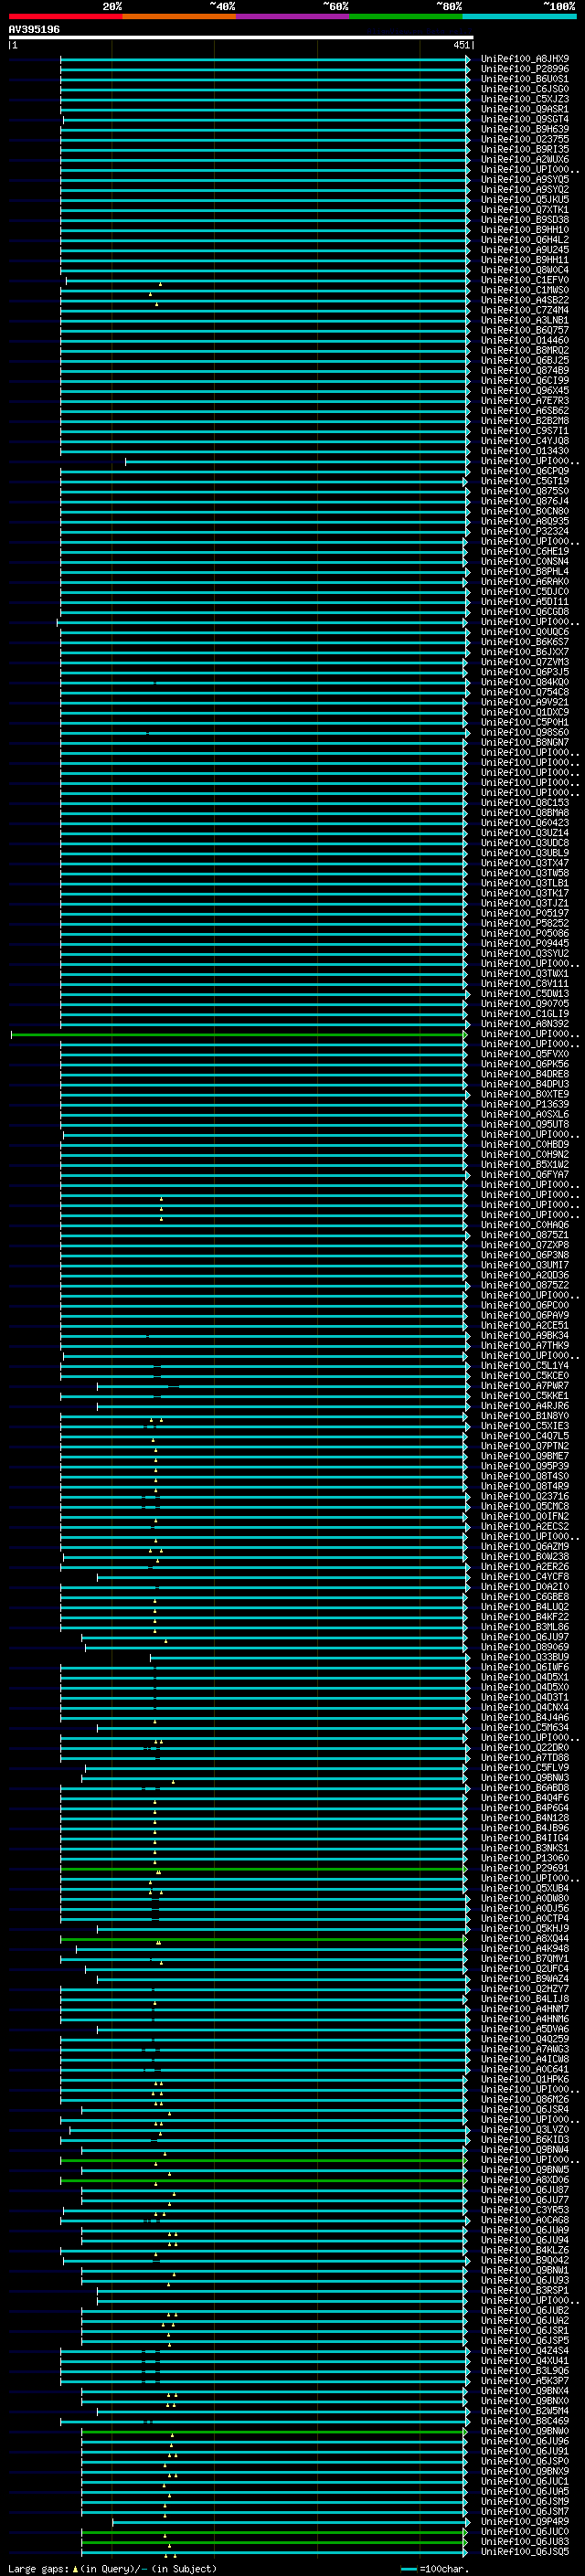Select hit label UniRef100_C1EFV0
585x2576 pixels.
click(524, 280)
